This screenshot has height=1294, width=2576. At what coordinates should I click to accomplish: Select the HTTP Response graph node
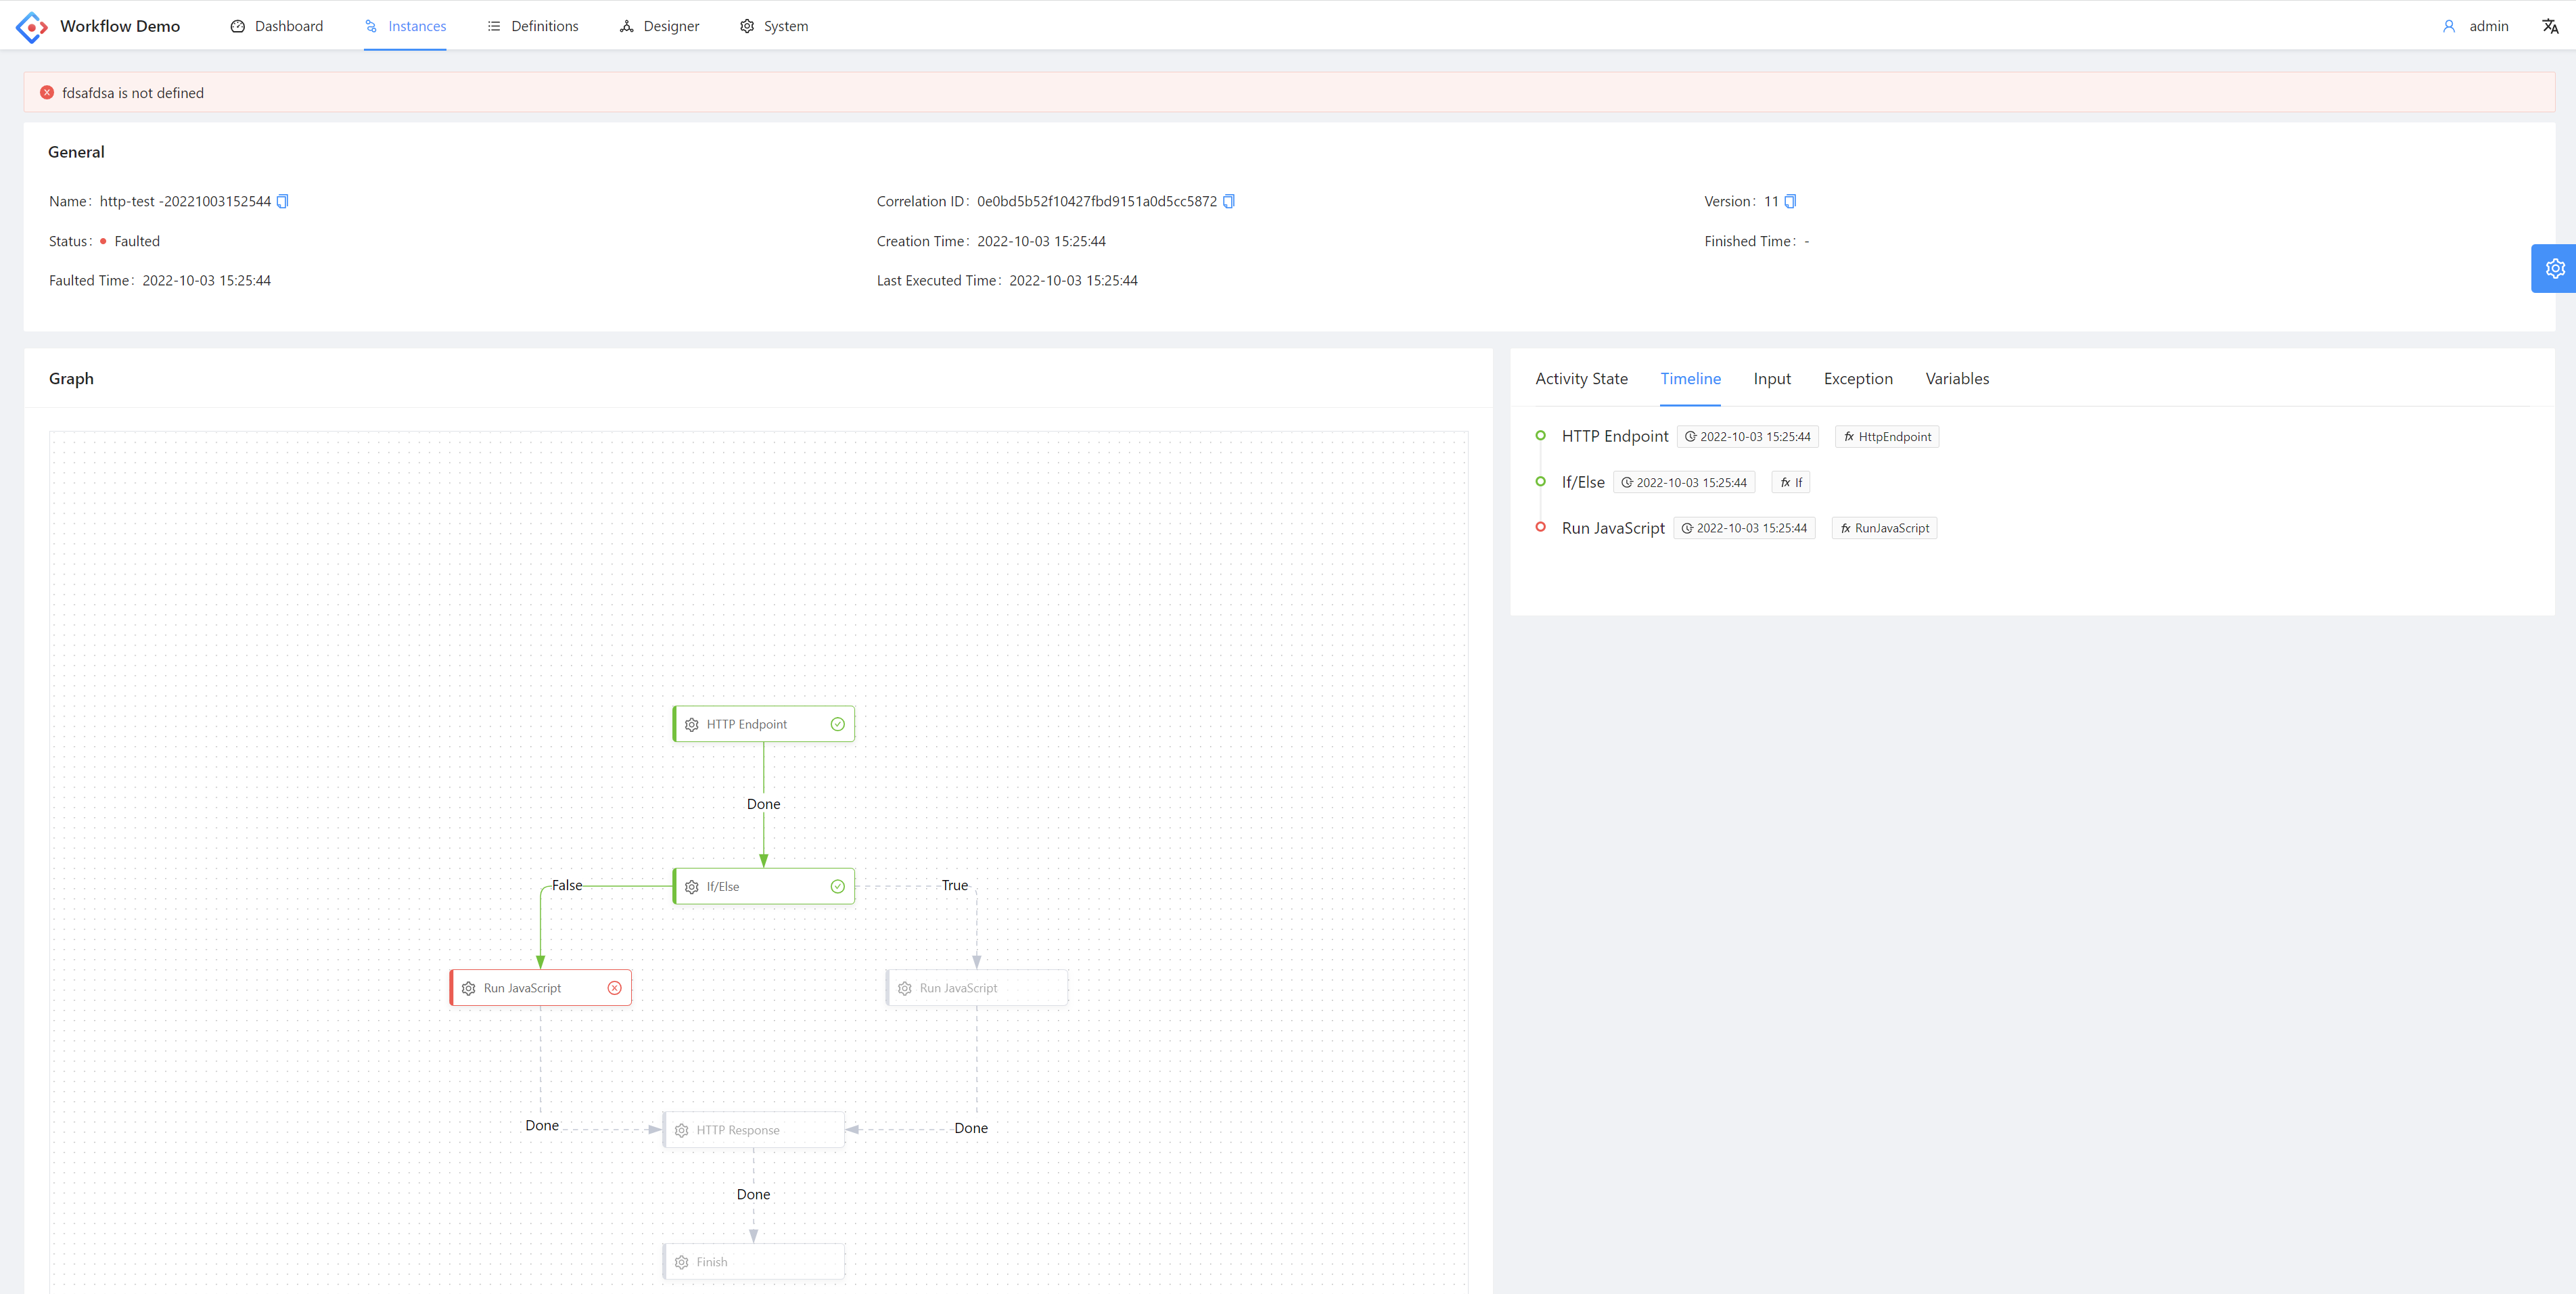pyautogui.click(x=753, y=1130)
